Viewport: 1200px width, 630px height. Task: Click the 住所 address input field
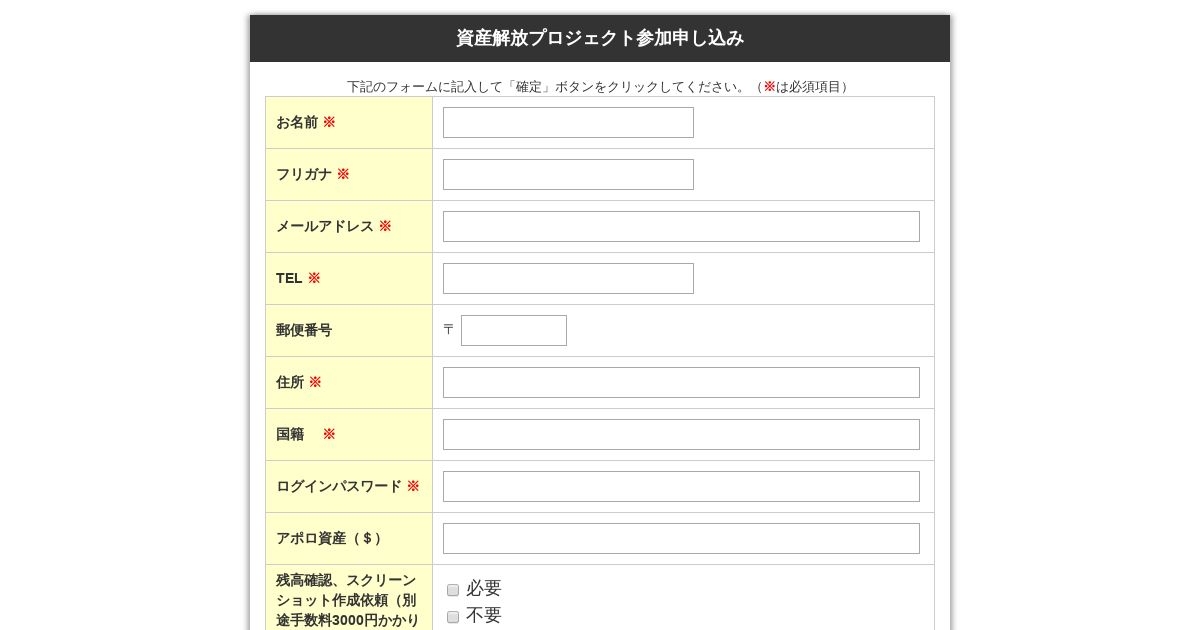[x=681, y=382]
